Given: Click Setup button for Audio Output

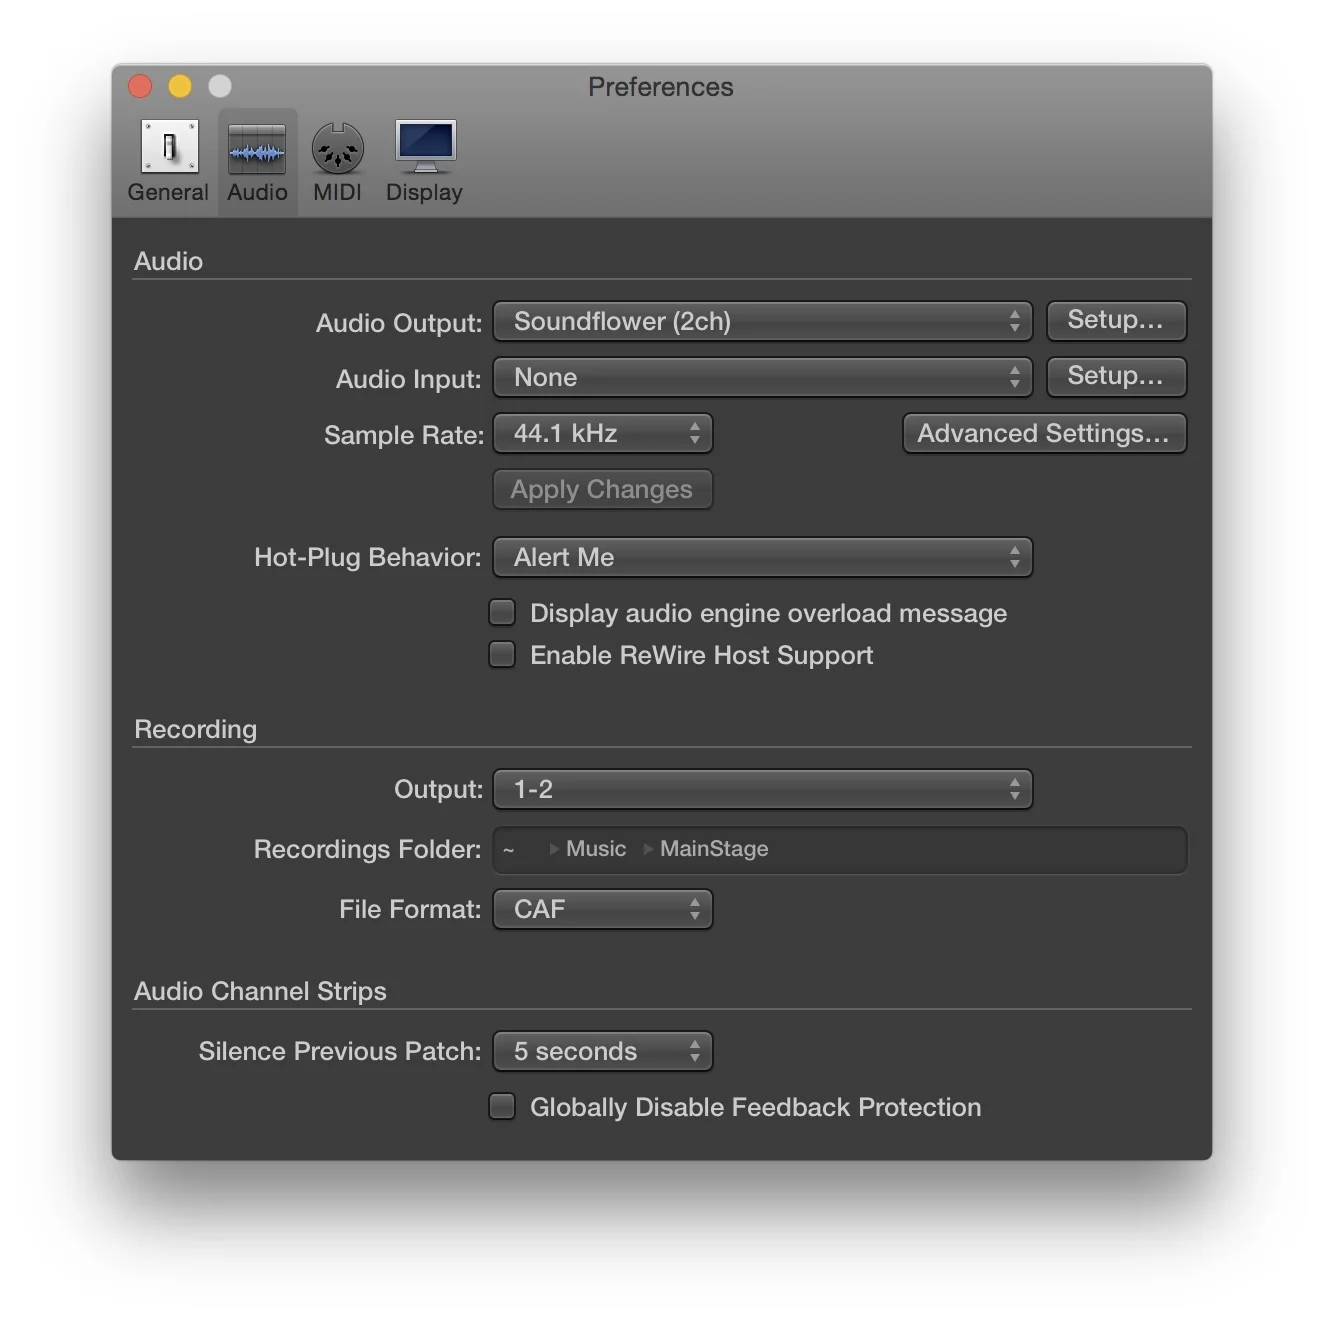Looking at the screenshot, I should click(1116, 321).
